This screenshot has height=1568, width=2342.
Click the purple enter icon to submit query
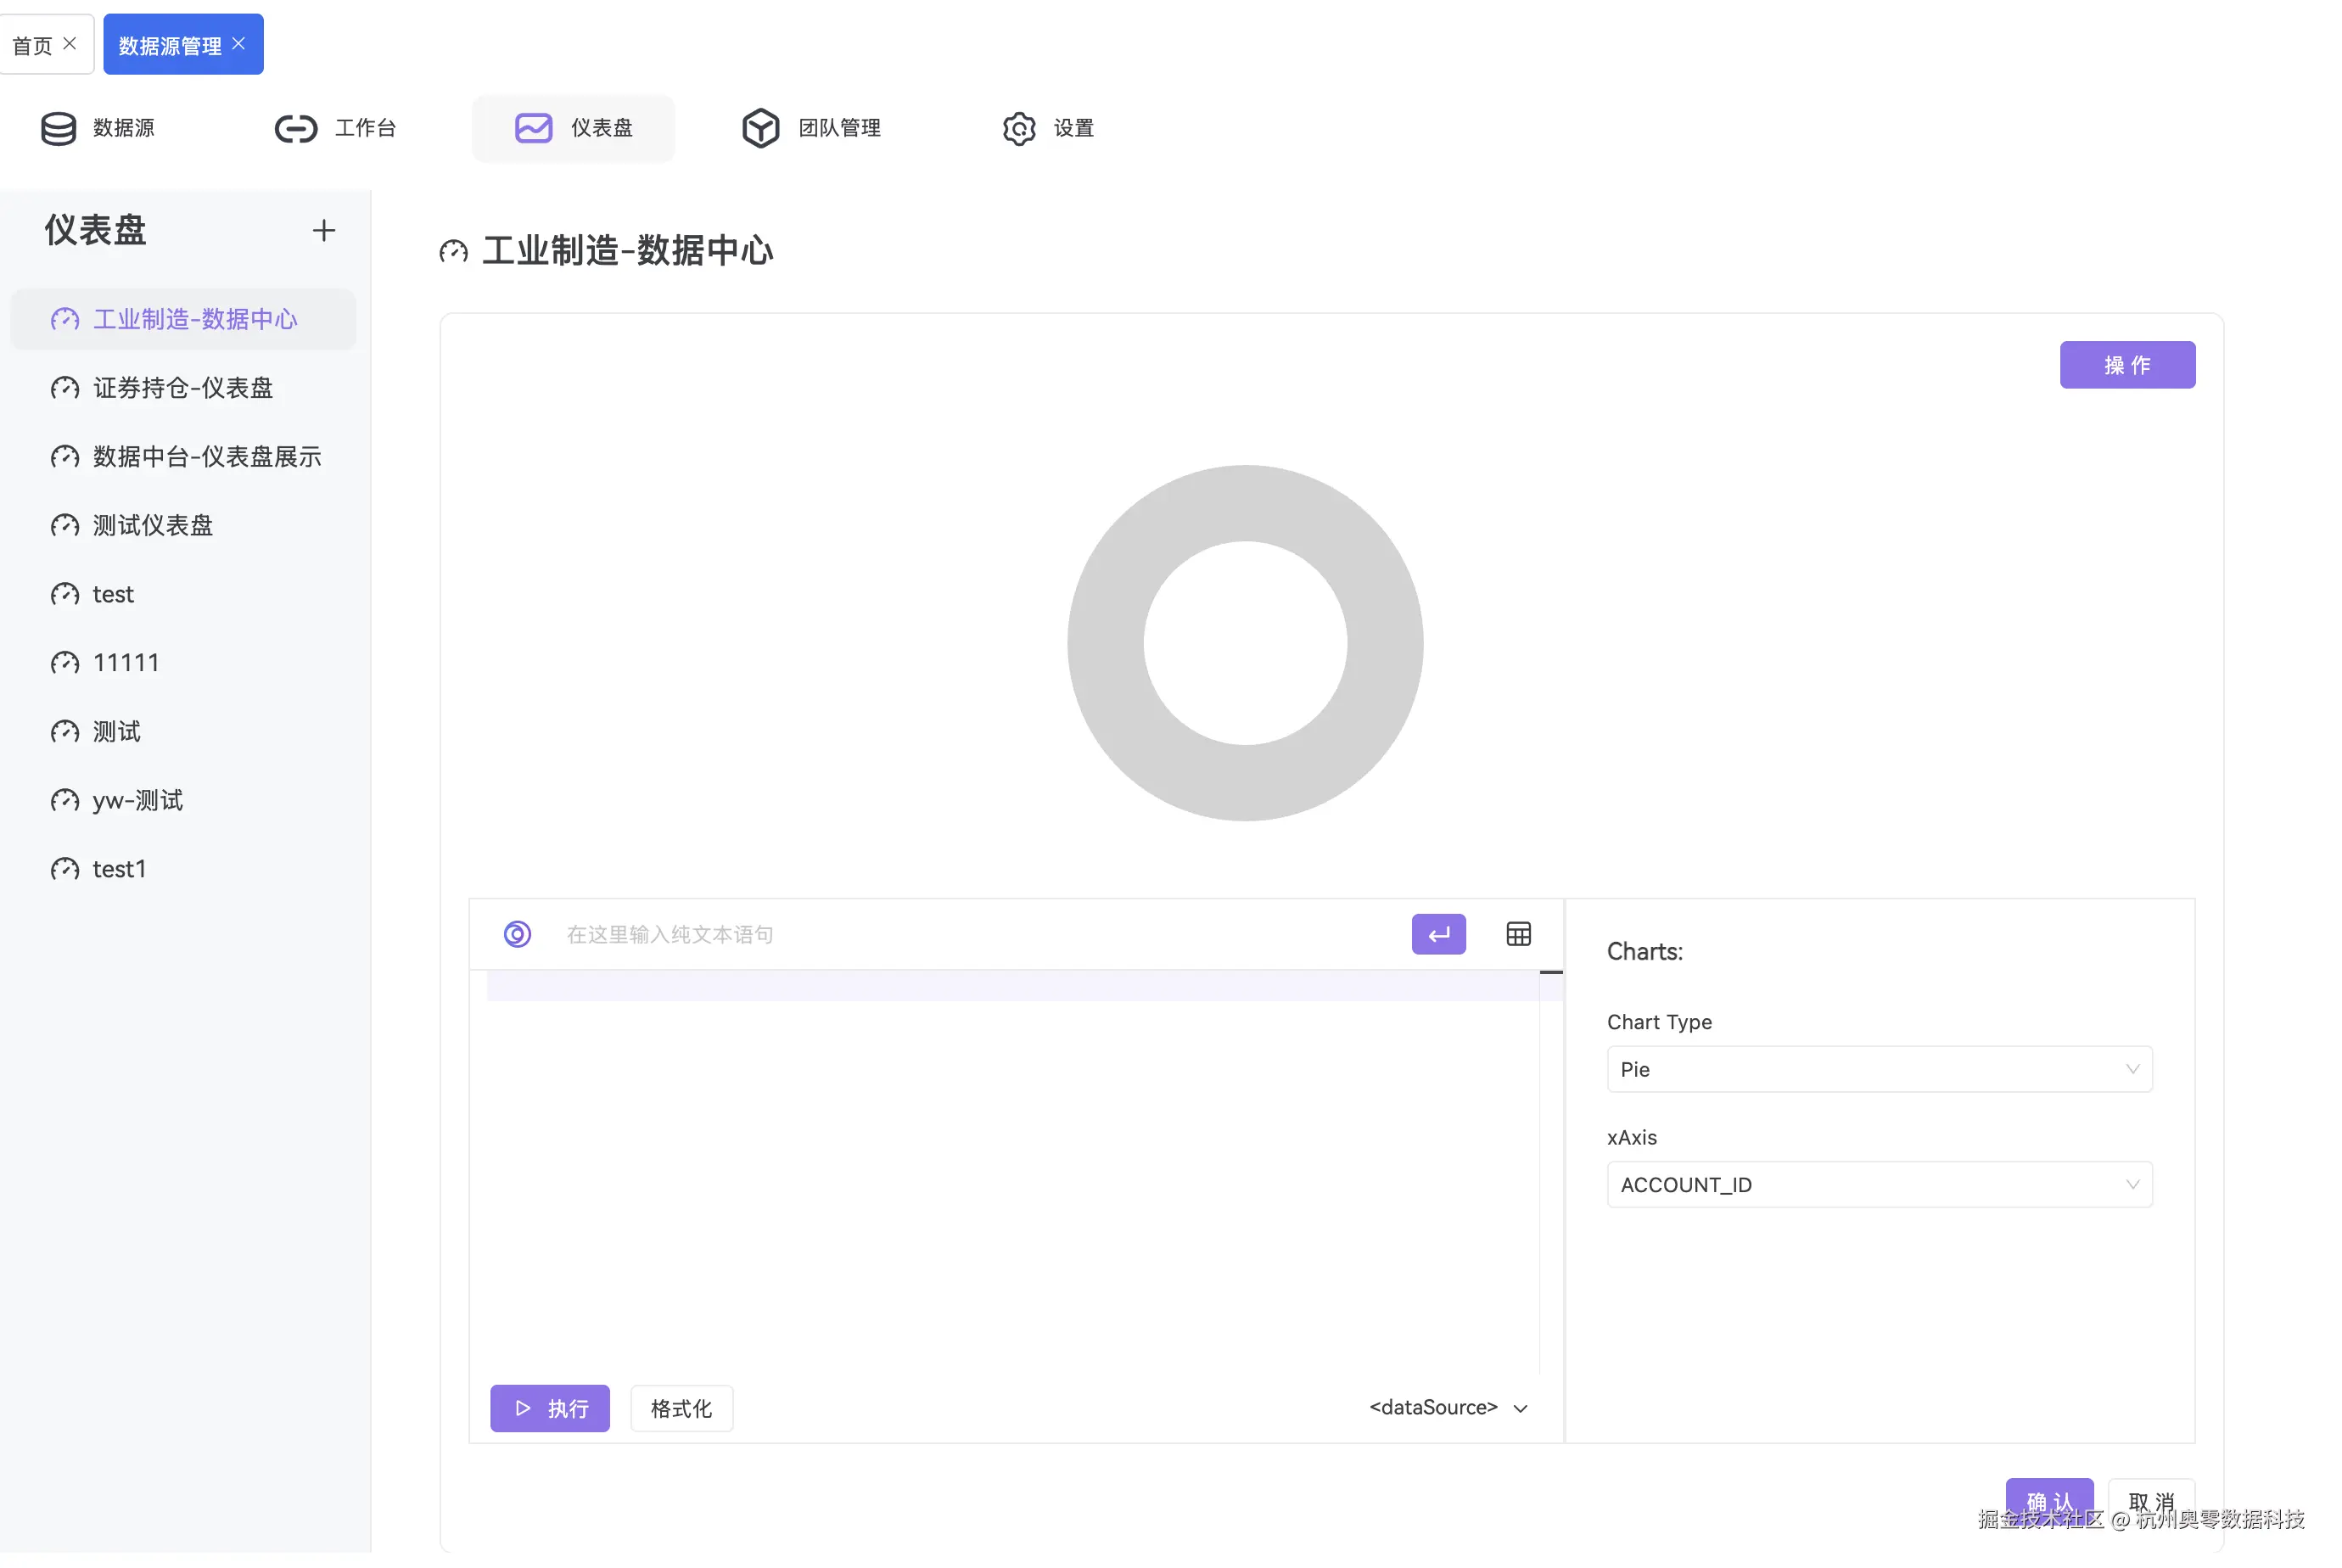(x=1439, y=933)
